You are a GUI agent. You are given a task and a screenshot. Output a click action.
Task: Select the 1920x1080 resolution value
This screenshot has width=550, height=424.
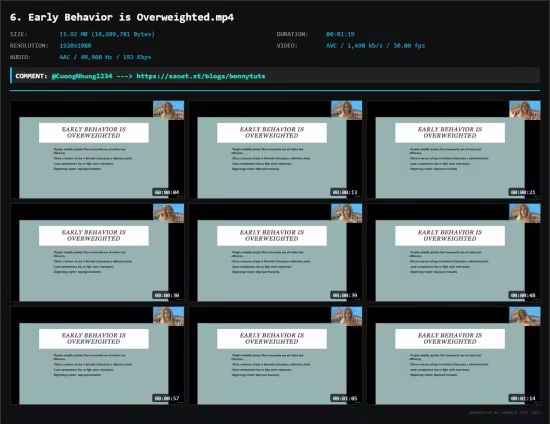[75, 46]
